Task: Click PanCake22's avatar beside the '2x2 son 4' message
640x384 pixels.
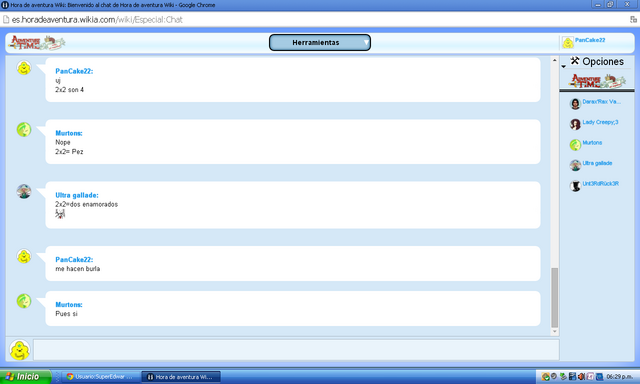Action: (x=24, y=68)
